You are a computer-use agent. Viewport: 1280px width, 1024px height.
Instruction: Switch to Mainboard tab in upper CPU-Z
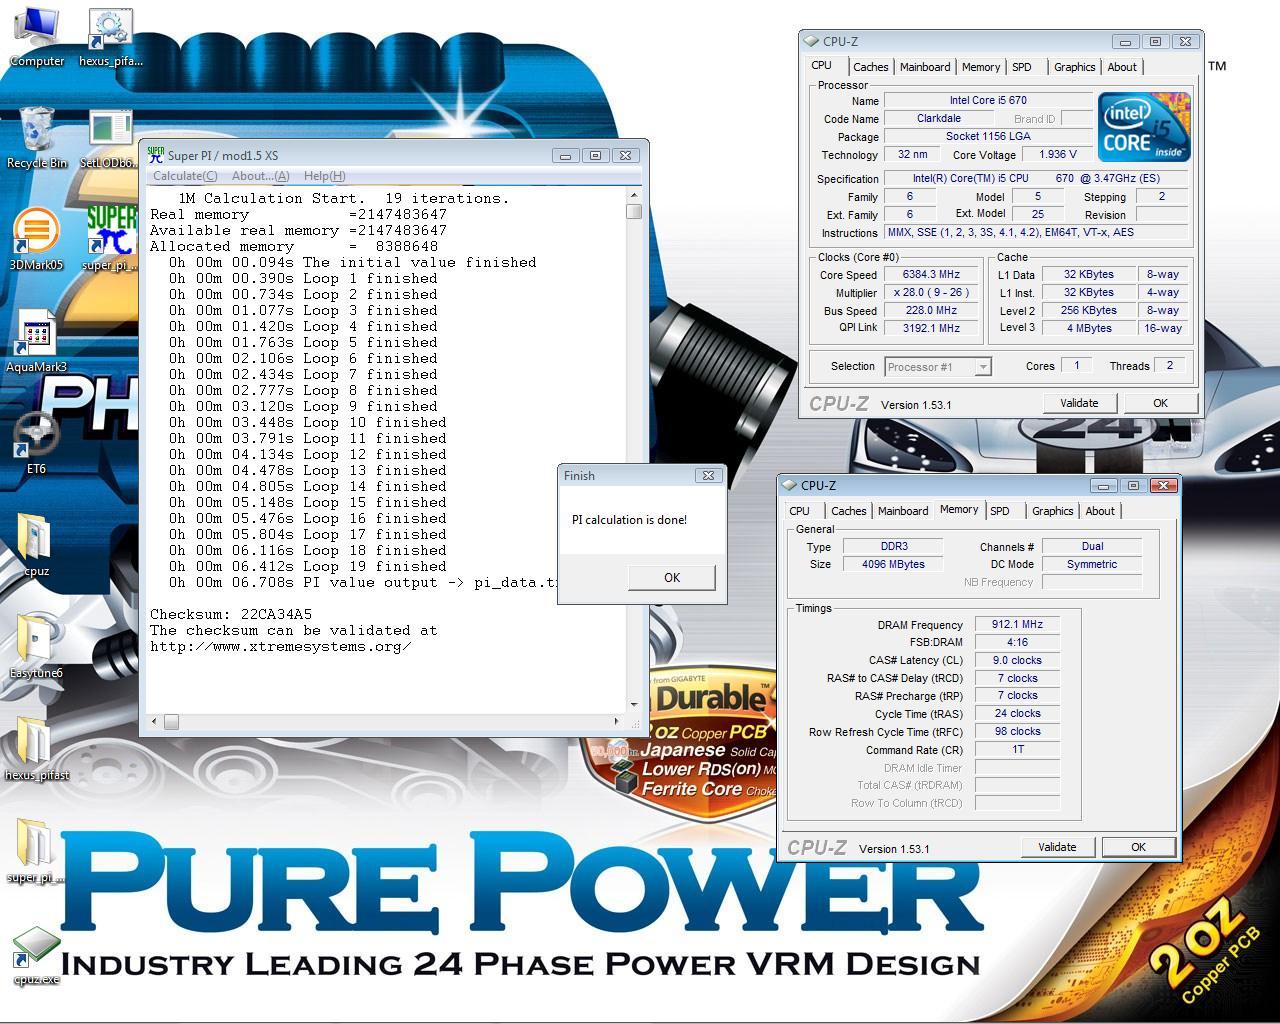[x=925, y=67]
